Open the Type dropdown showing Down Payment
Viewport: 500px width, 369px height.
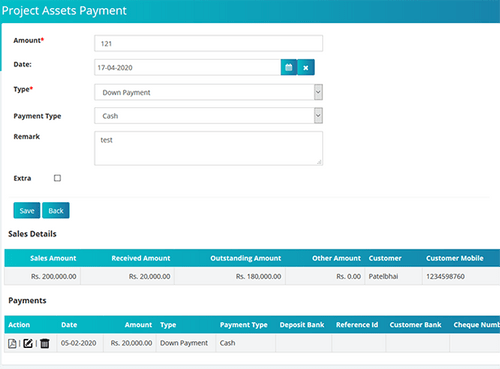208,92
